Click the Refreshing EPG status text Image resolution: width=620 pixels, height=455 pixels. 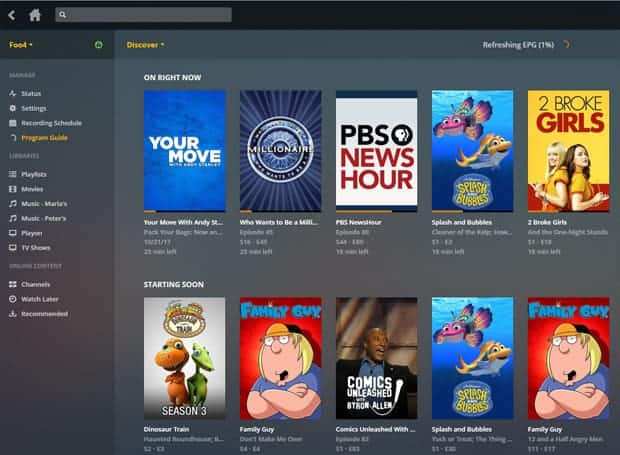click(518, 45)
